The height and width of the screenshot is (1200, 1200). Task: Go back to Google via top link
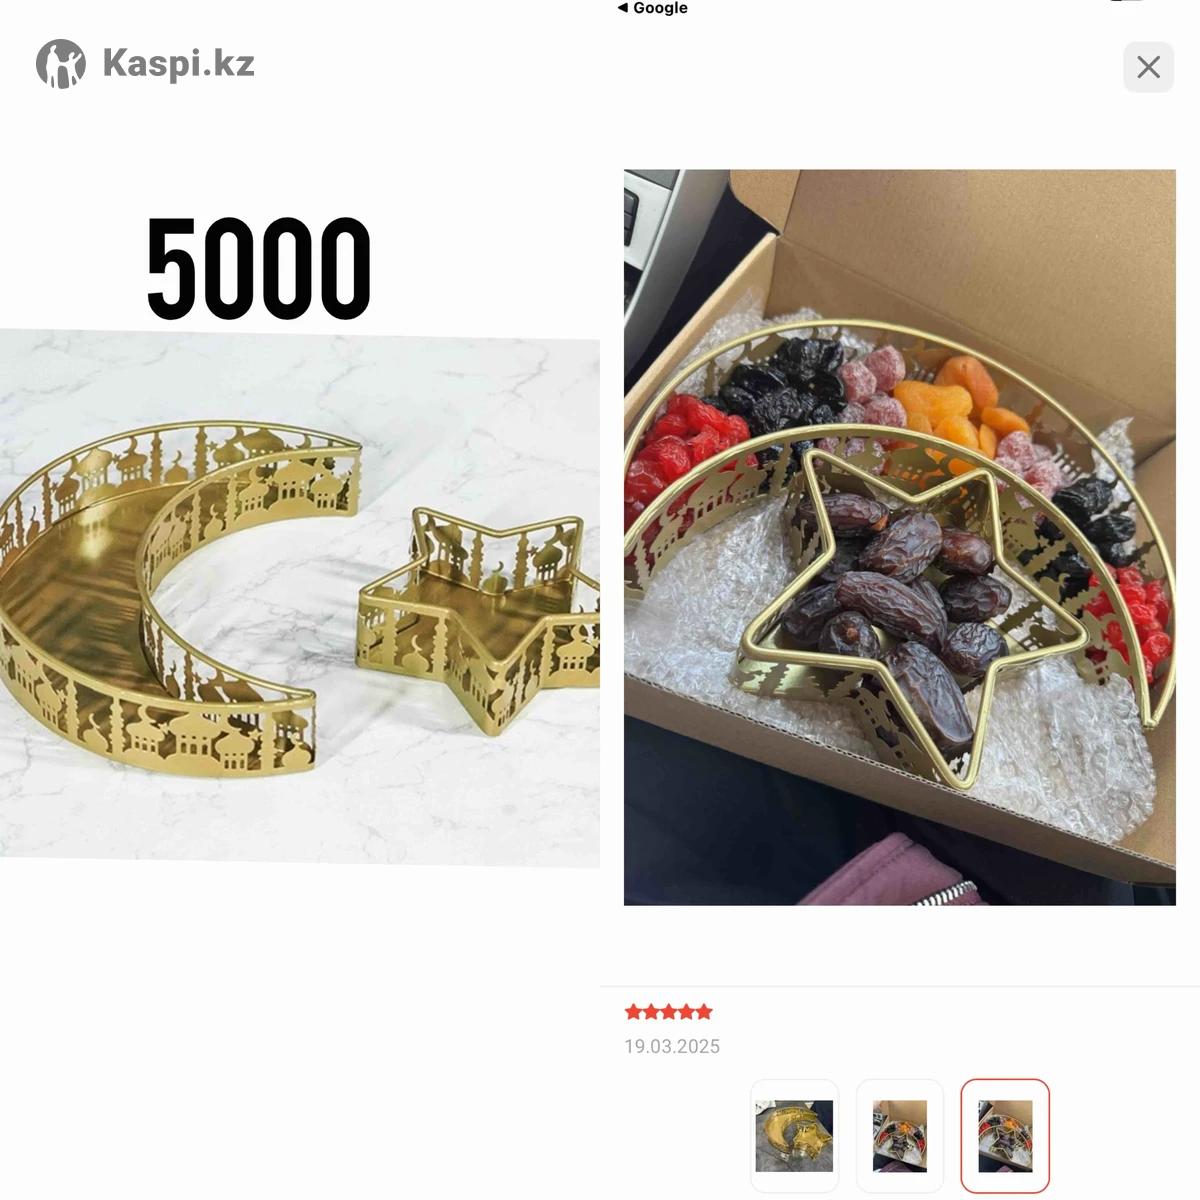[x=653, y=8]
